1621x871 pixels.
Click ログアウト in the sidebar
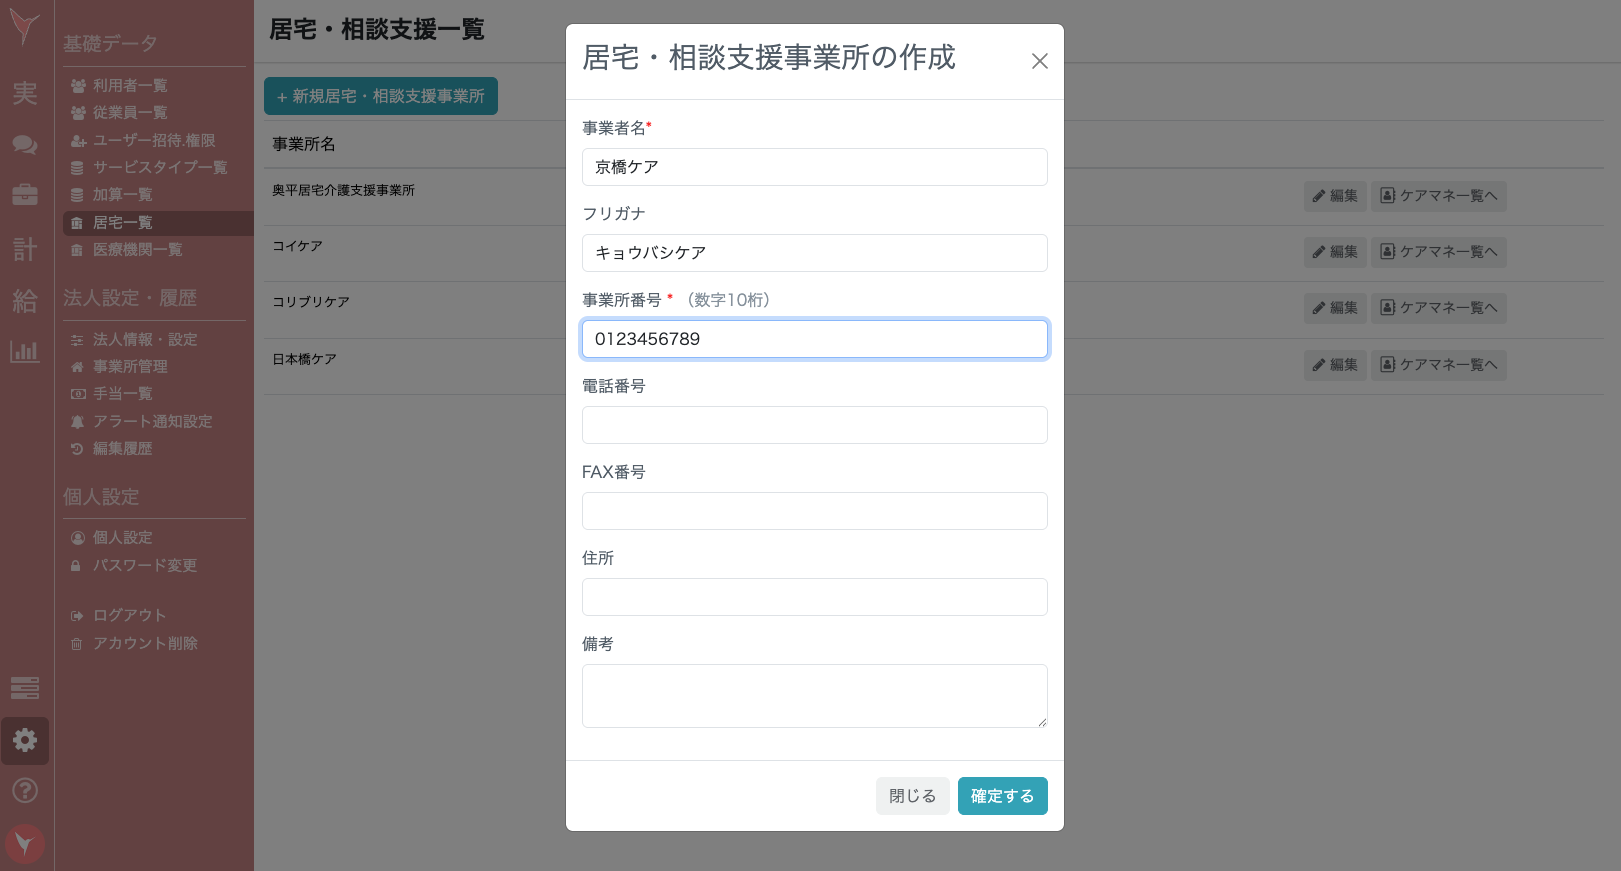[130, 616]
